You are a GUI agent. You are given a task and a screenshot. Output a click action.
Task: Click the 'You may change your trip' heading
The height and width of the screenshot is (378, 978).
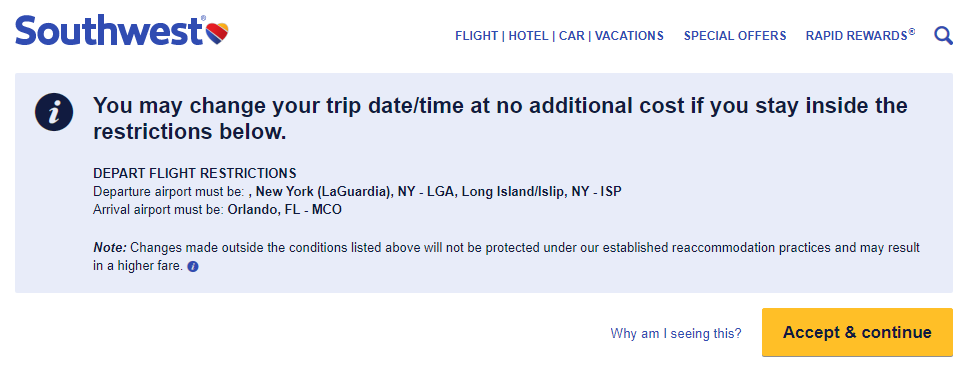[500, 119]
